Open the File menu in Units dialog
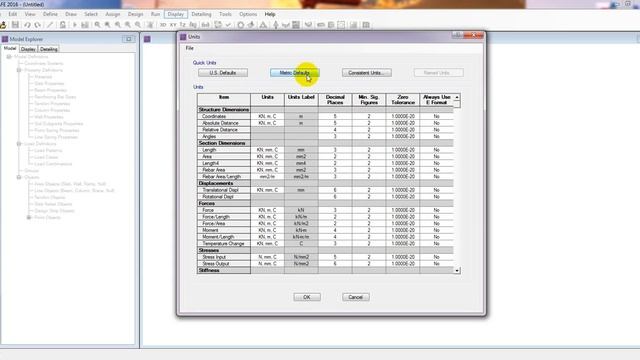The image size is (640, 360). tap(190, 48)
